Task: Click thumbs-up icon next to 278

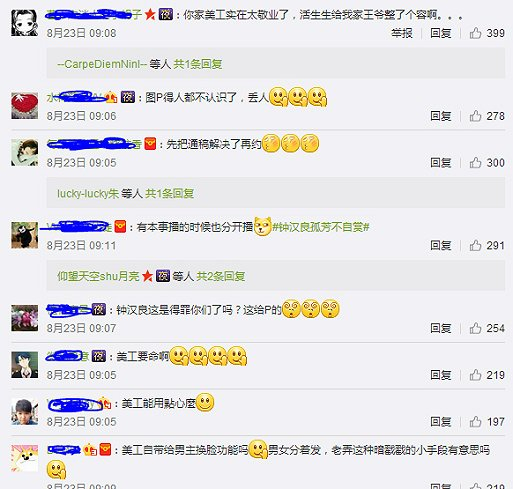Action: (475, 116)
